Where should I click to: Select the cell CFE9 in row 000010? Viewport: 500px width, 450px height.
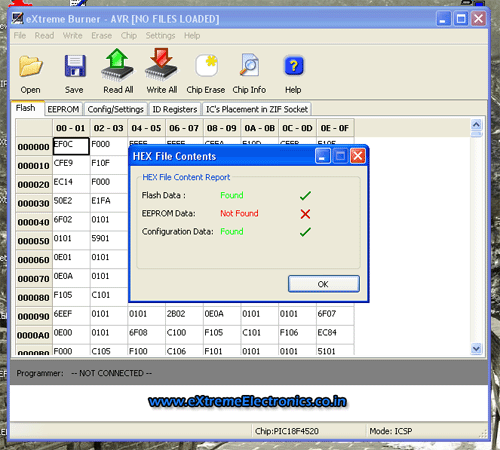coord(71,165)
